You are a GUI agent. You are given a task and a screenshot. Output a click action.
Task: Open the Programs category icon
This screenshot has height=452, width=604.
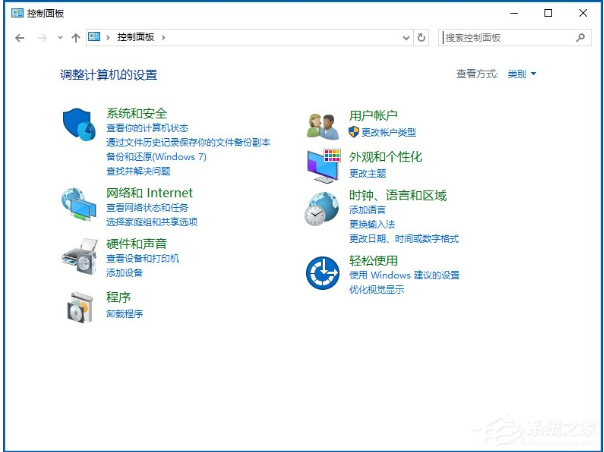(x=79, y=307)
